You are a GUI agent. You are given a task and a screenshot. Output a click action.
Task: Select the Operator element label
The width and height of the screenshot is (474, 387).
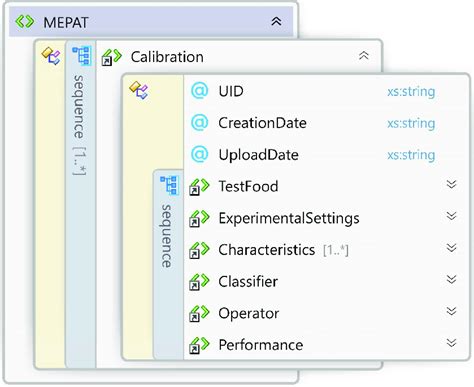pos(249,313)
